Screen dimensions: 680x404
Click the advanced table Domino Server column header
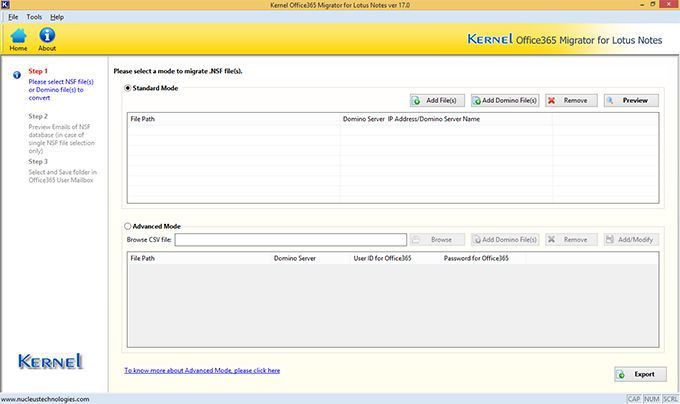coord(310,258)
